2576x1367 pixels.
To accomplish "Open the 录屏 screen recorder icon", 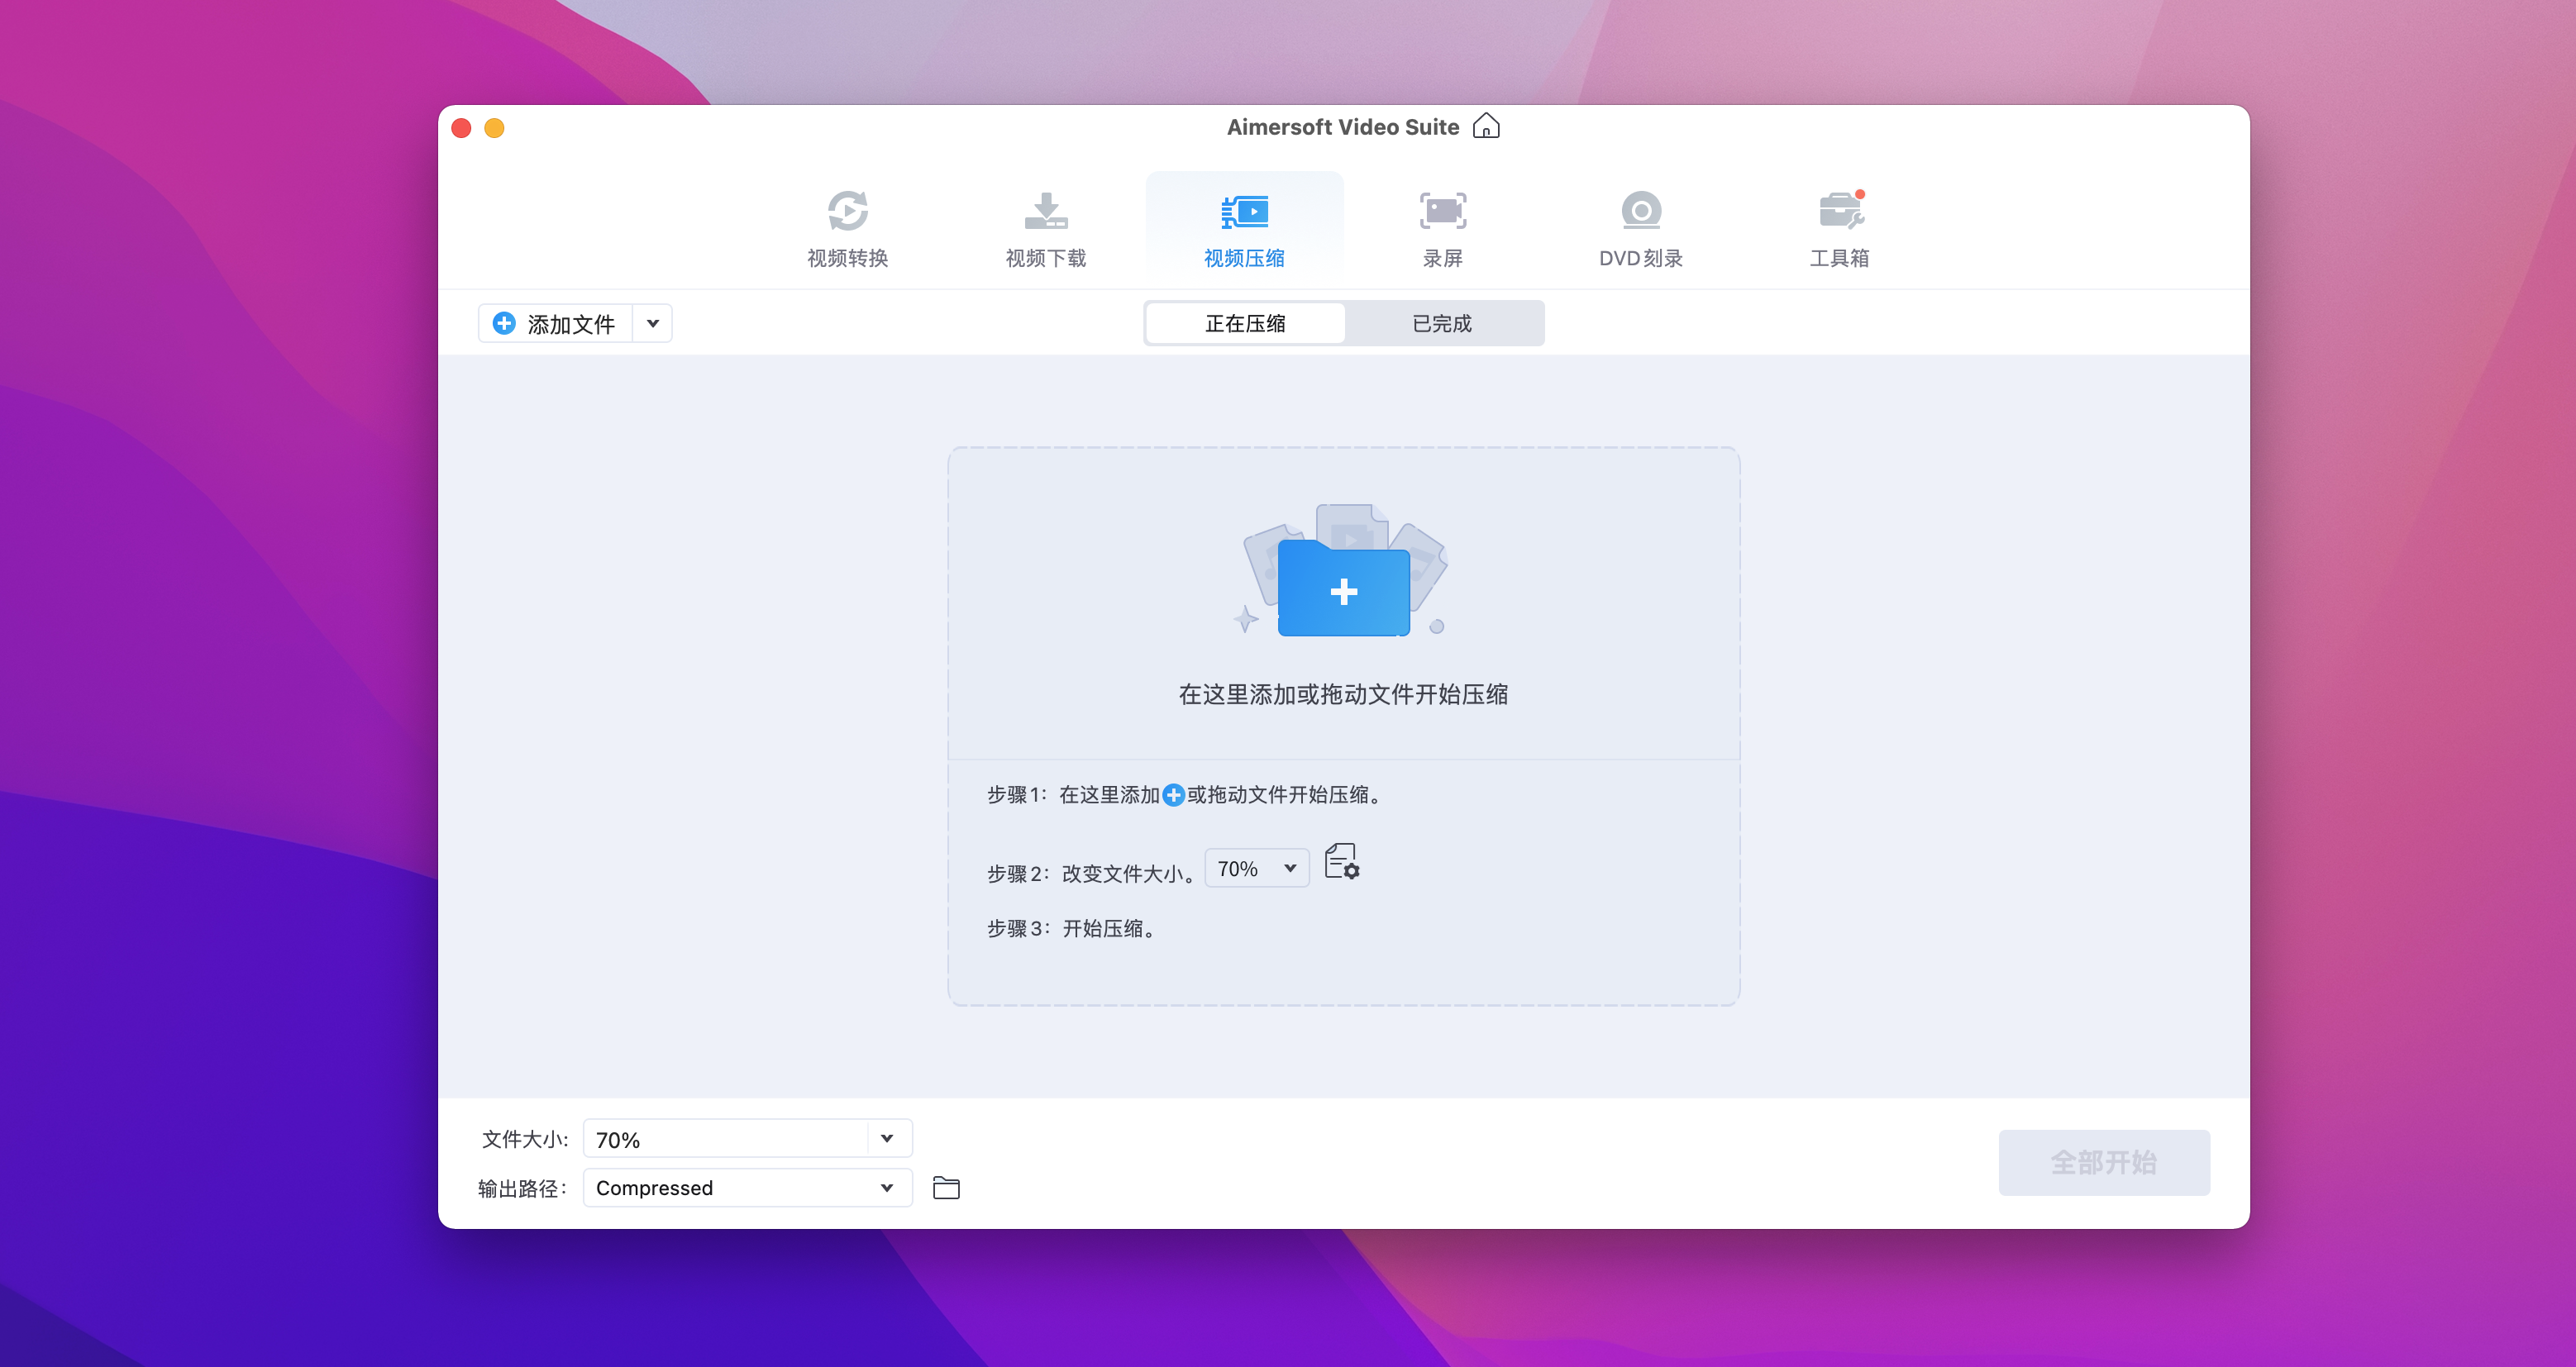I will point(1442,211).
